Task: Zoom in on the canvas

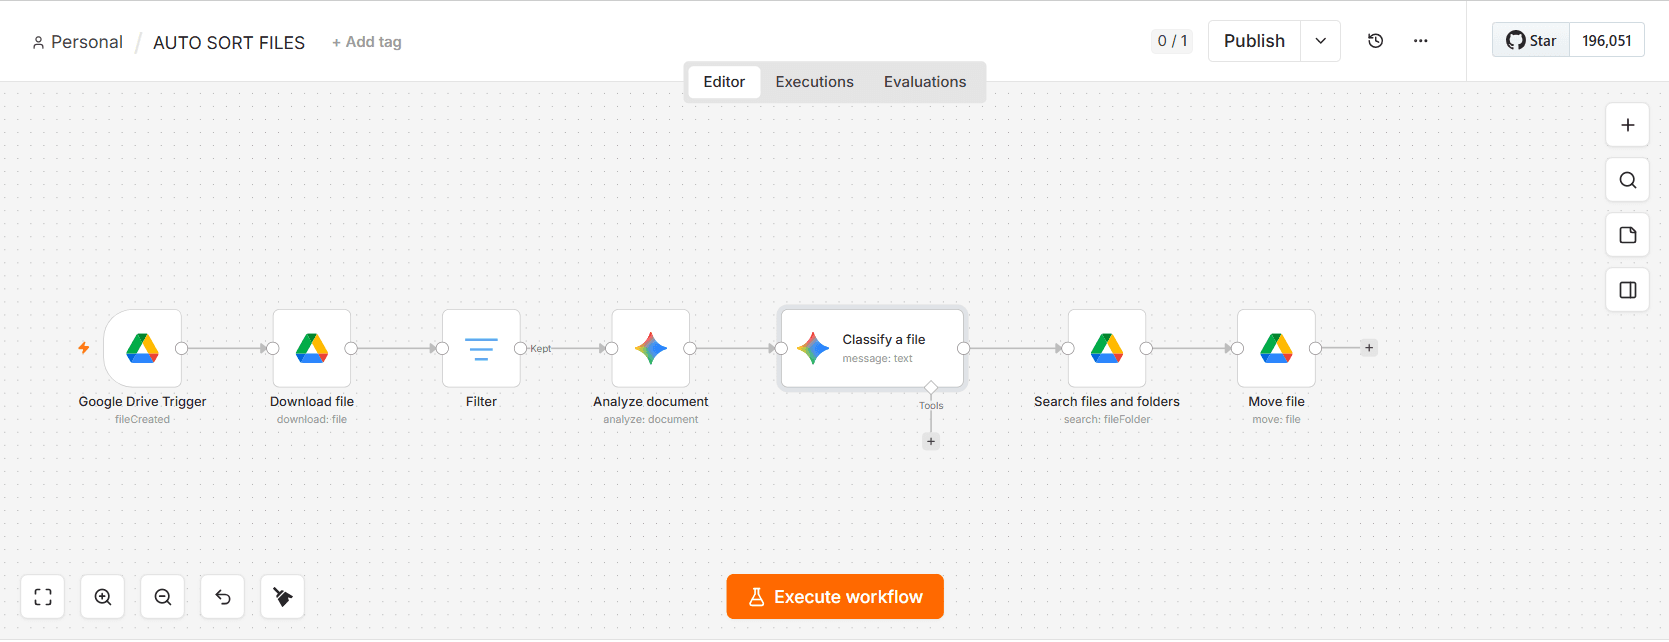Action: pyautogui.click(x=103, y=597)
